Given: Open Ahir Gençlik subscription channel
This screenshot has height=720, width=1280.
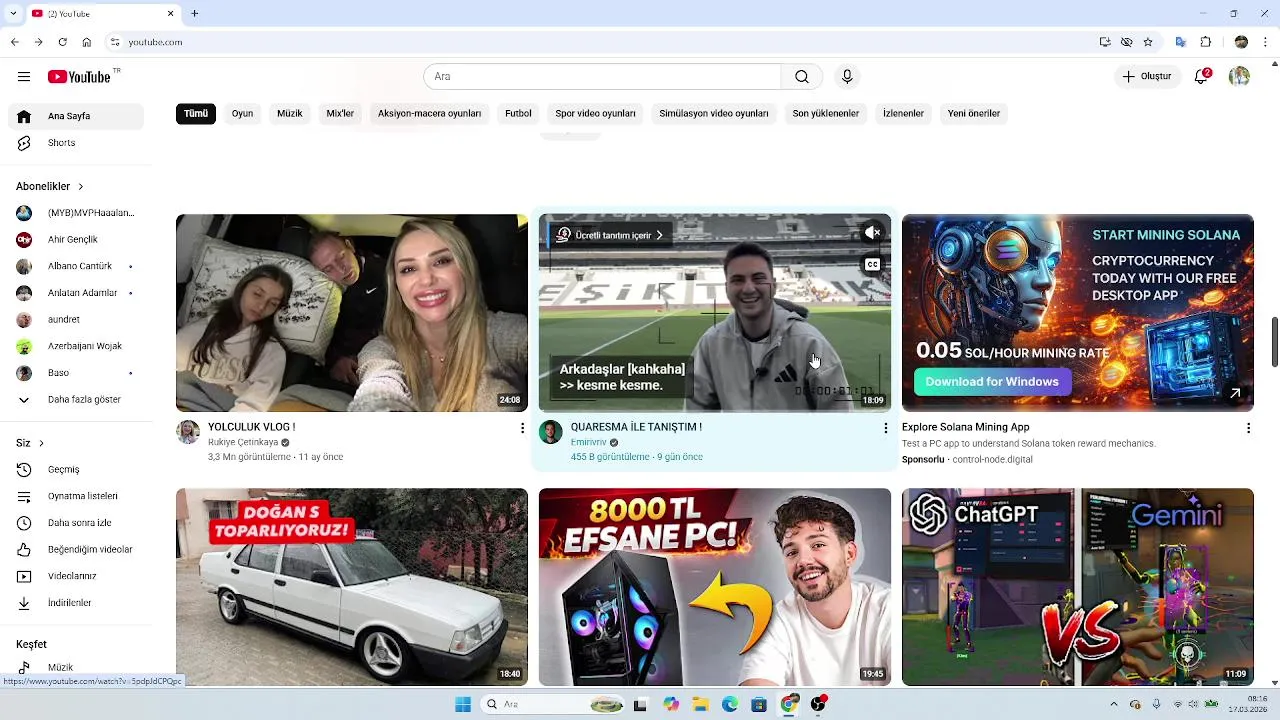Looking at the screenshot, I should click(x=76, y=240).
